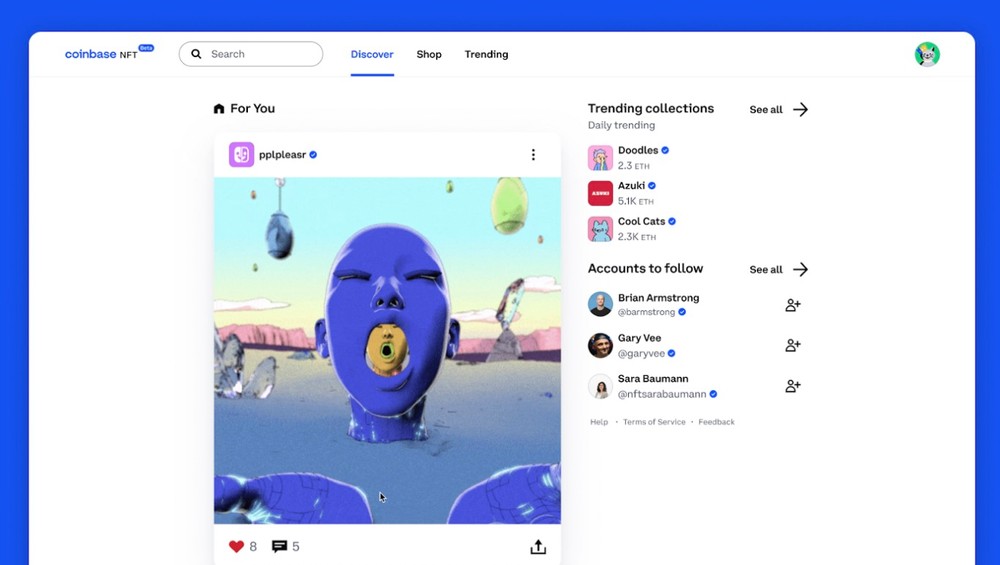Open the user profile avatar
The height and width of the screenshot is (565, 1000).
(927, 54)
